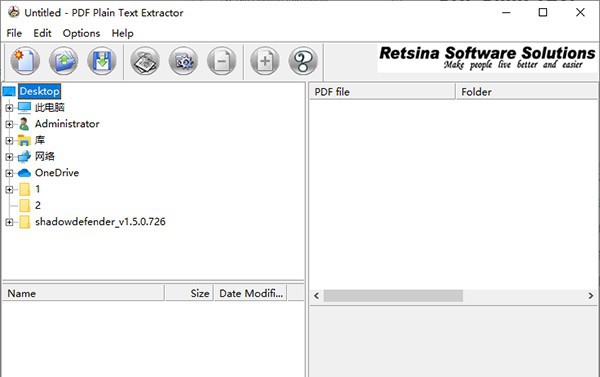Click the app icon in title bar
600x377 pixels.
[x=14, y=12]
